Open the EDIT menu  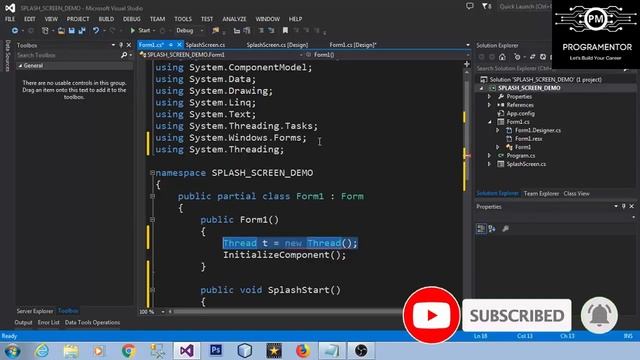tap(29, 19)
